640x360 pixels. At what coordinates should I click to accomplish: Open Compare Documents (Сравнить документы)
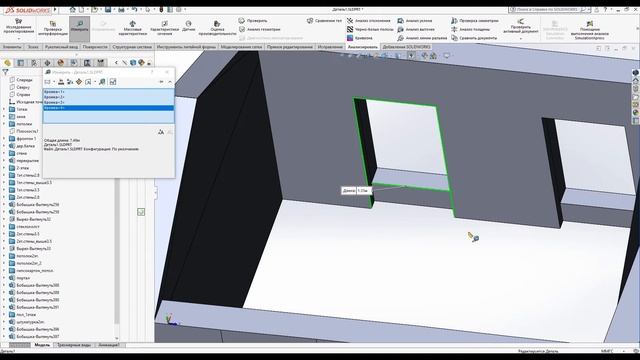(474, 38)
